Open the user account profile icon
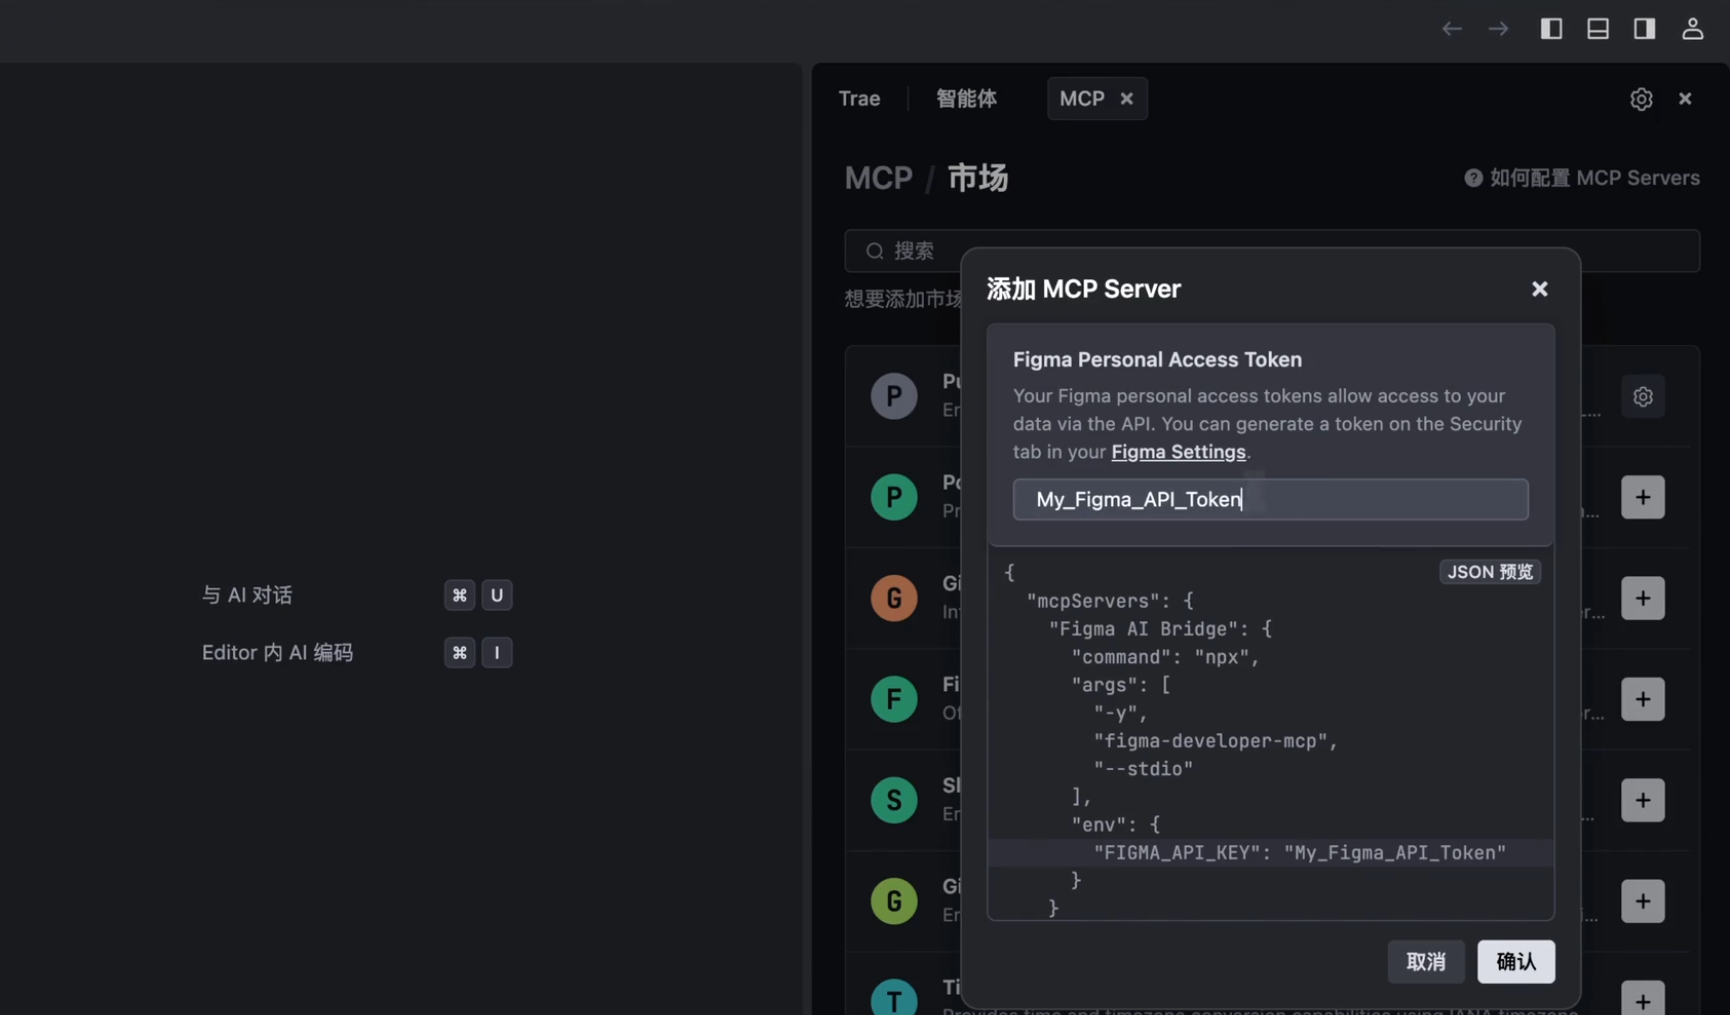This screenshot has width=1730, height=1015. [x=1692, y=29]
